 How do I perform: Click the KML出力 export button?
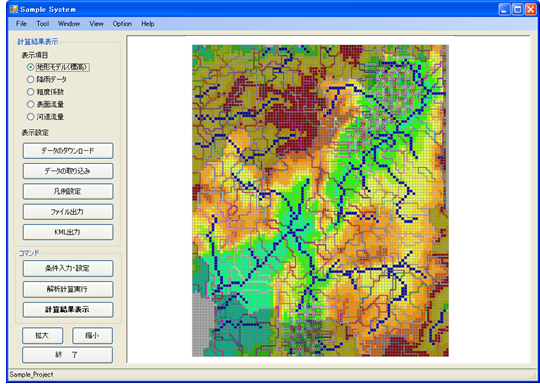pyautogui.click(x=68, y=232)
